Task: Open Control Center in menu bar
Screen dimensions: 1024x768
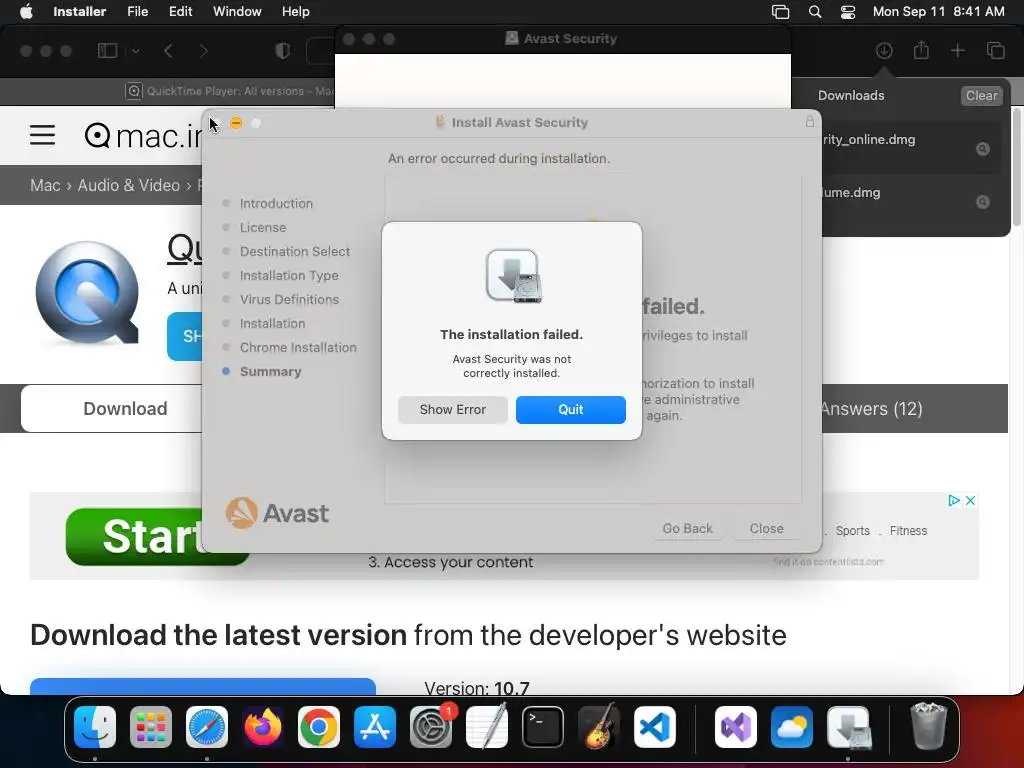Action: pos(848,12)
